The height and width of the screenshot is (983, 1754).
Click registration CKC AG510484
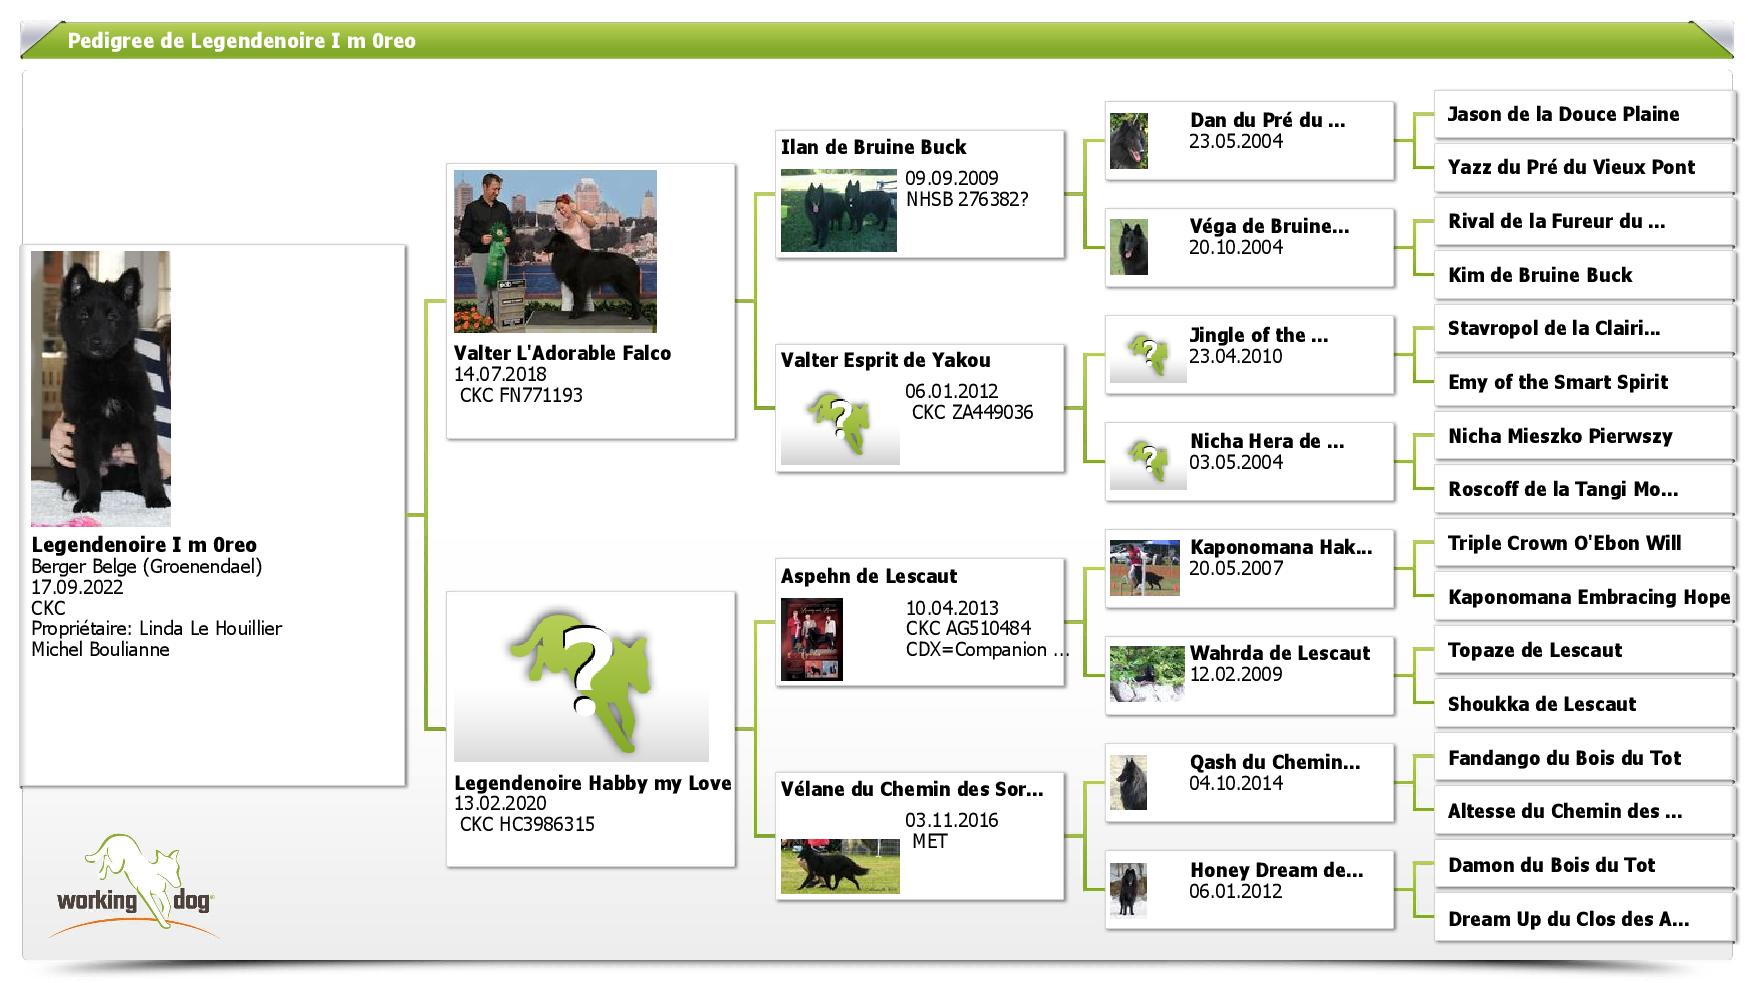[968, 628]
